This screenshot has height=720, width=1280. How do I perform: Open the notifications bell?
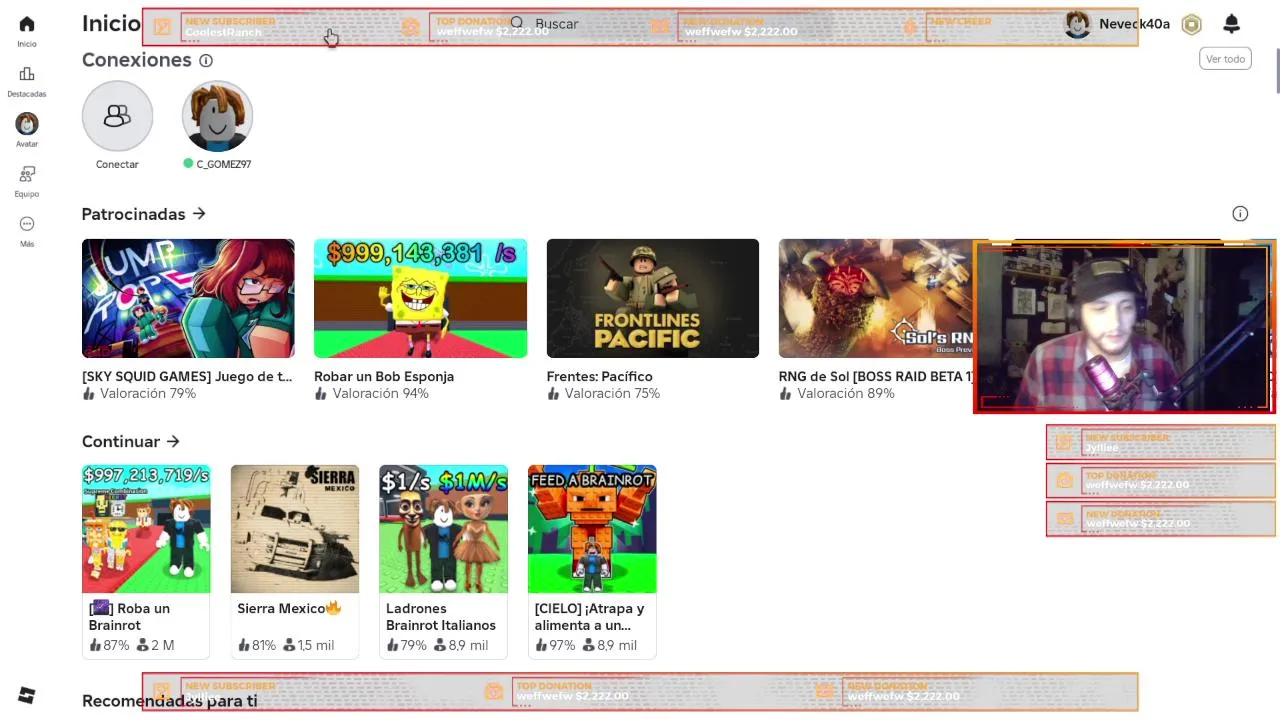click(x=1232, y=24)
